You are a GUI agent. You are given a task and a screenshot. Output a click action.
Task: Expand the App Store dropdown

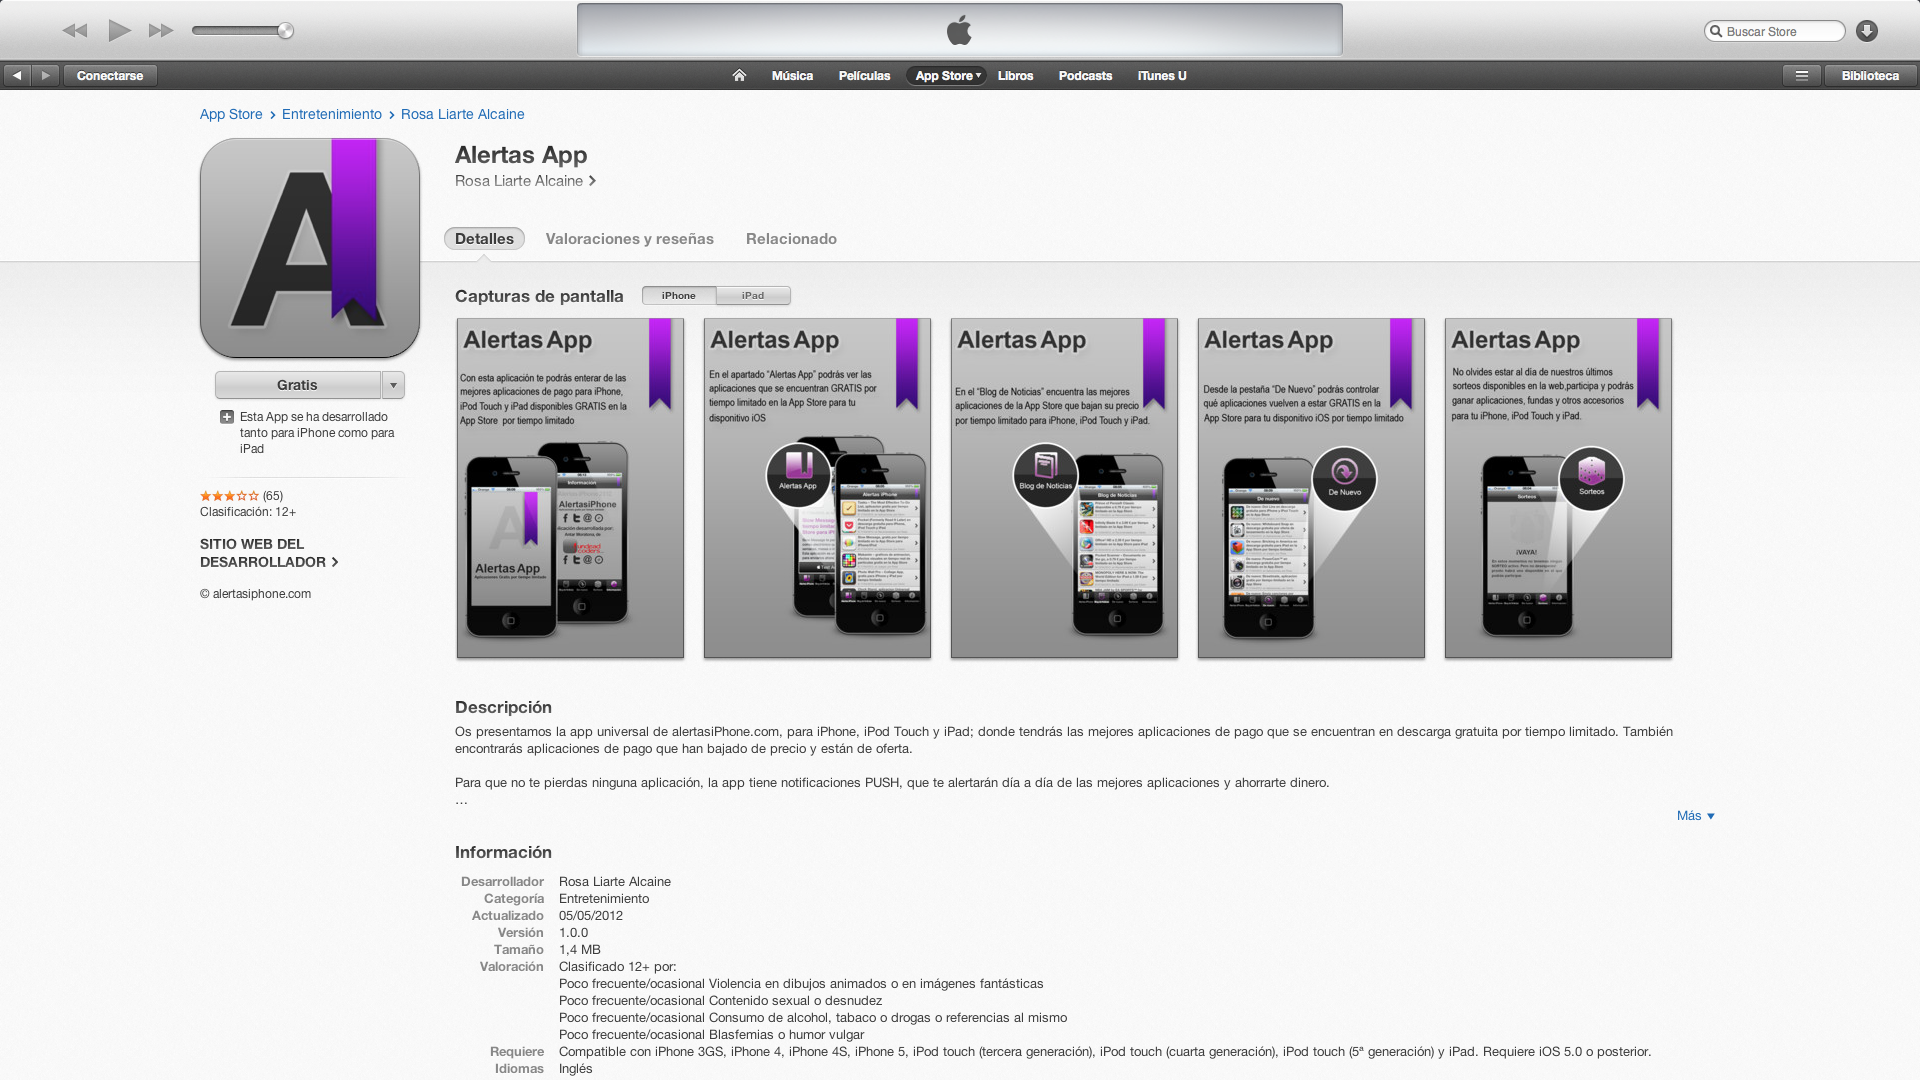(x=947, y=75)
